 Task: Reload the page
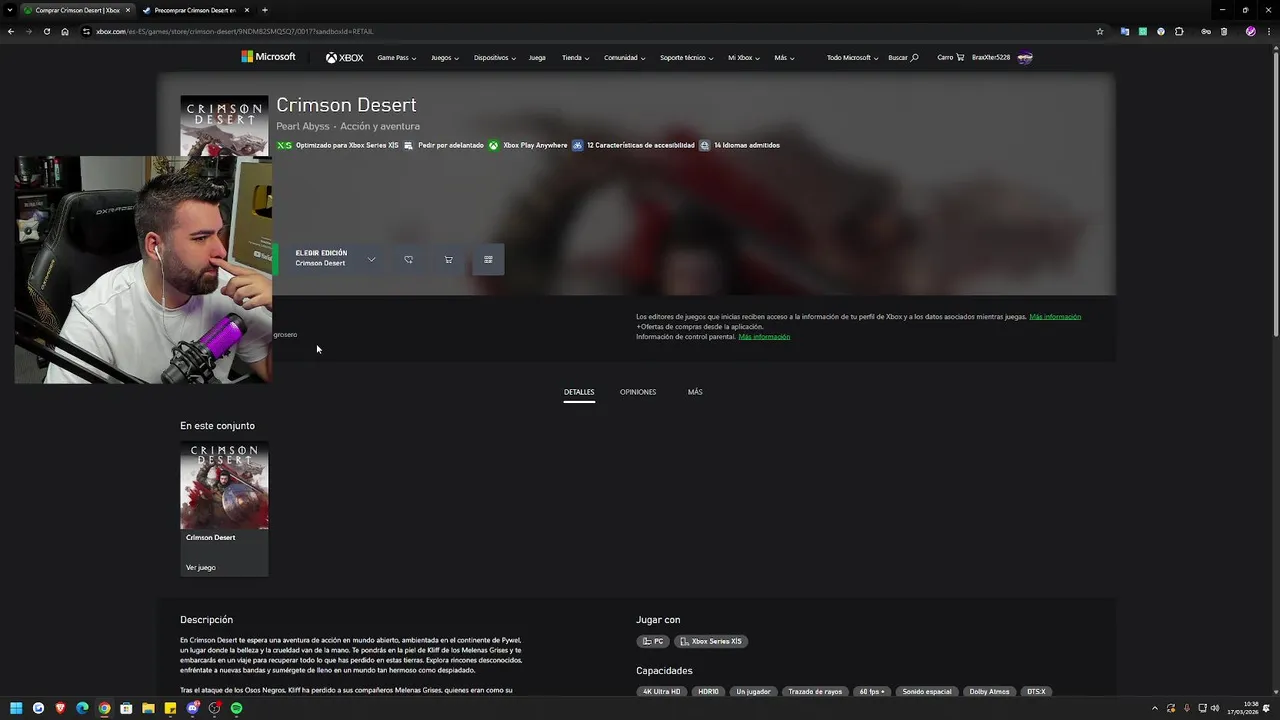point(46,31)
